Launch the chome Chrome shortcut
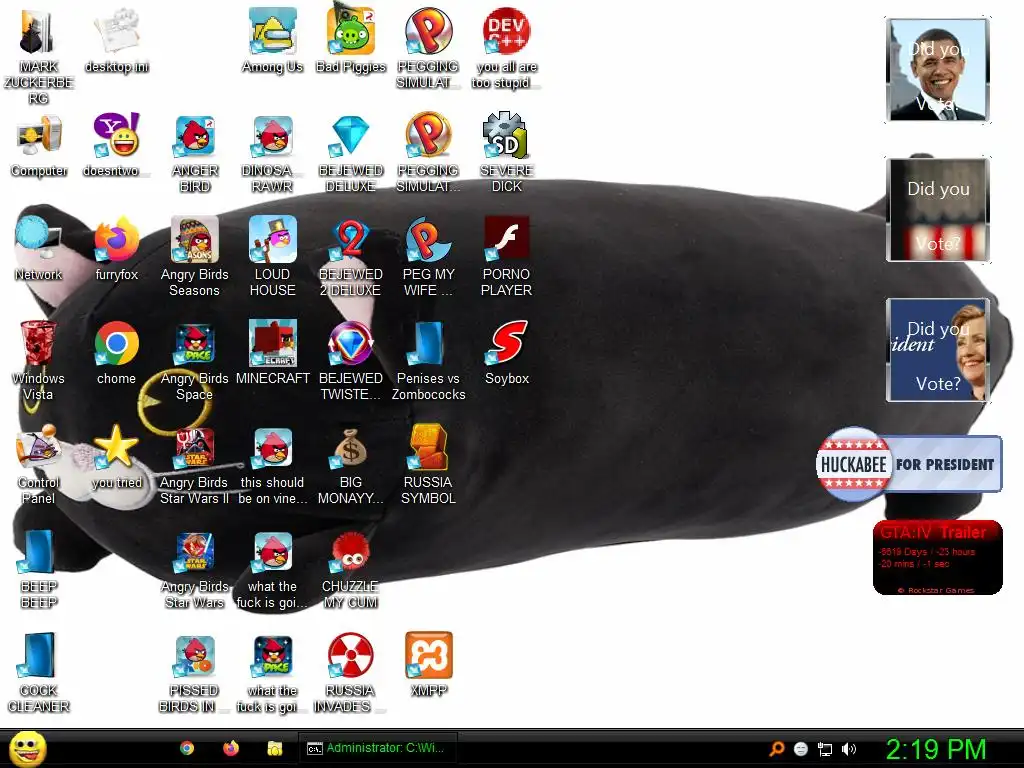 click(117, 343)
